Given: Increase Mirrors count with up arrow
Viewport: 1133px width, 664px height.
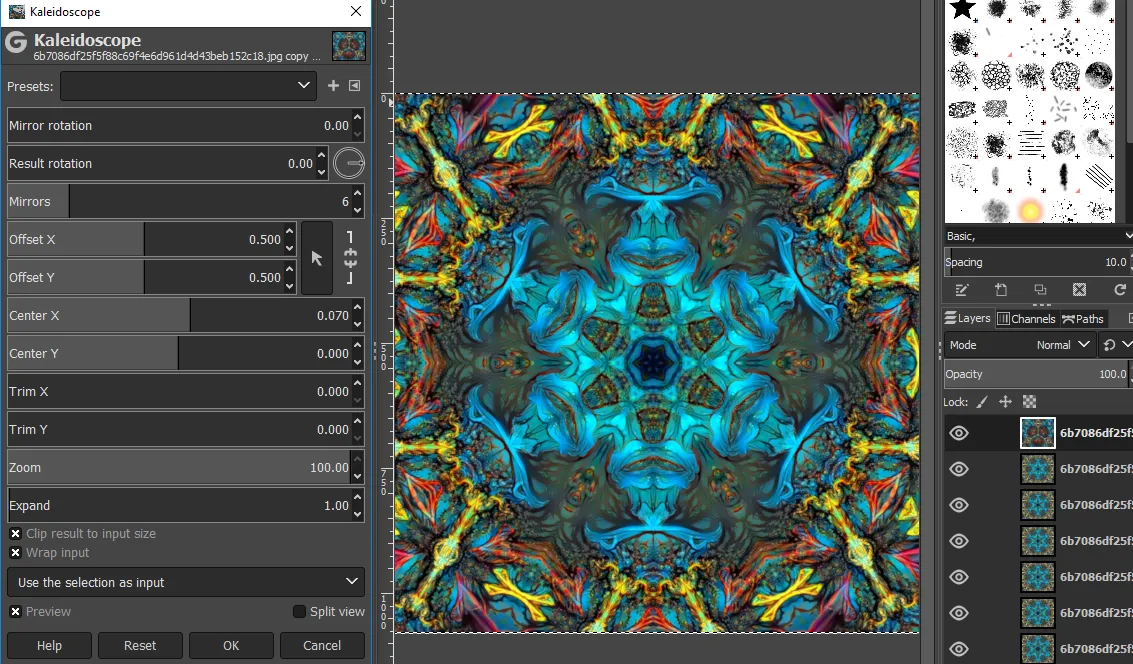Looking at the screenshot, I should click(x=358, y=193).
